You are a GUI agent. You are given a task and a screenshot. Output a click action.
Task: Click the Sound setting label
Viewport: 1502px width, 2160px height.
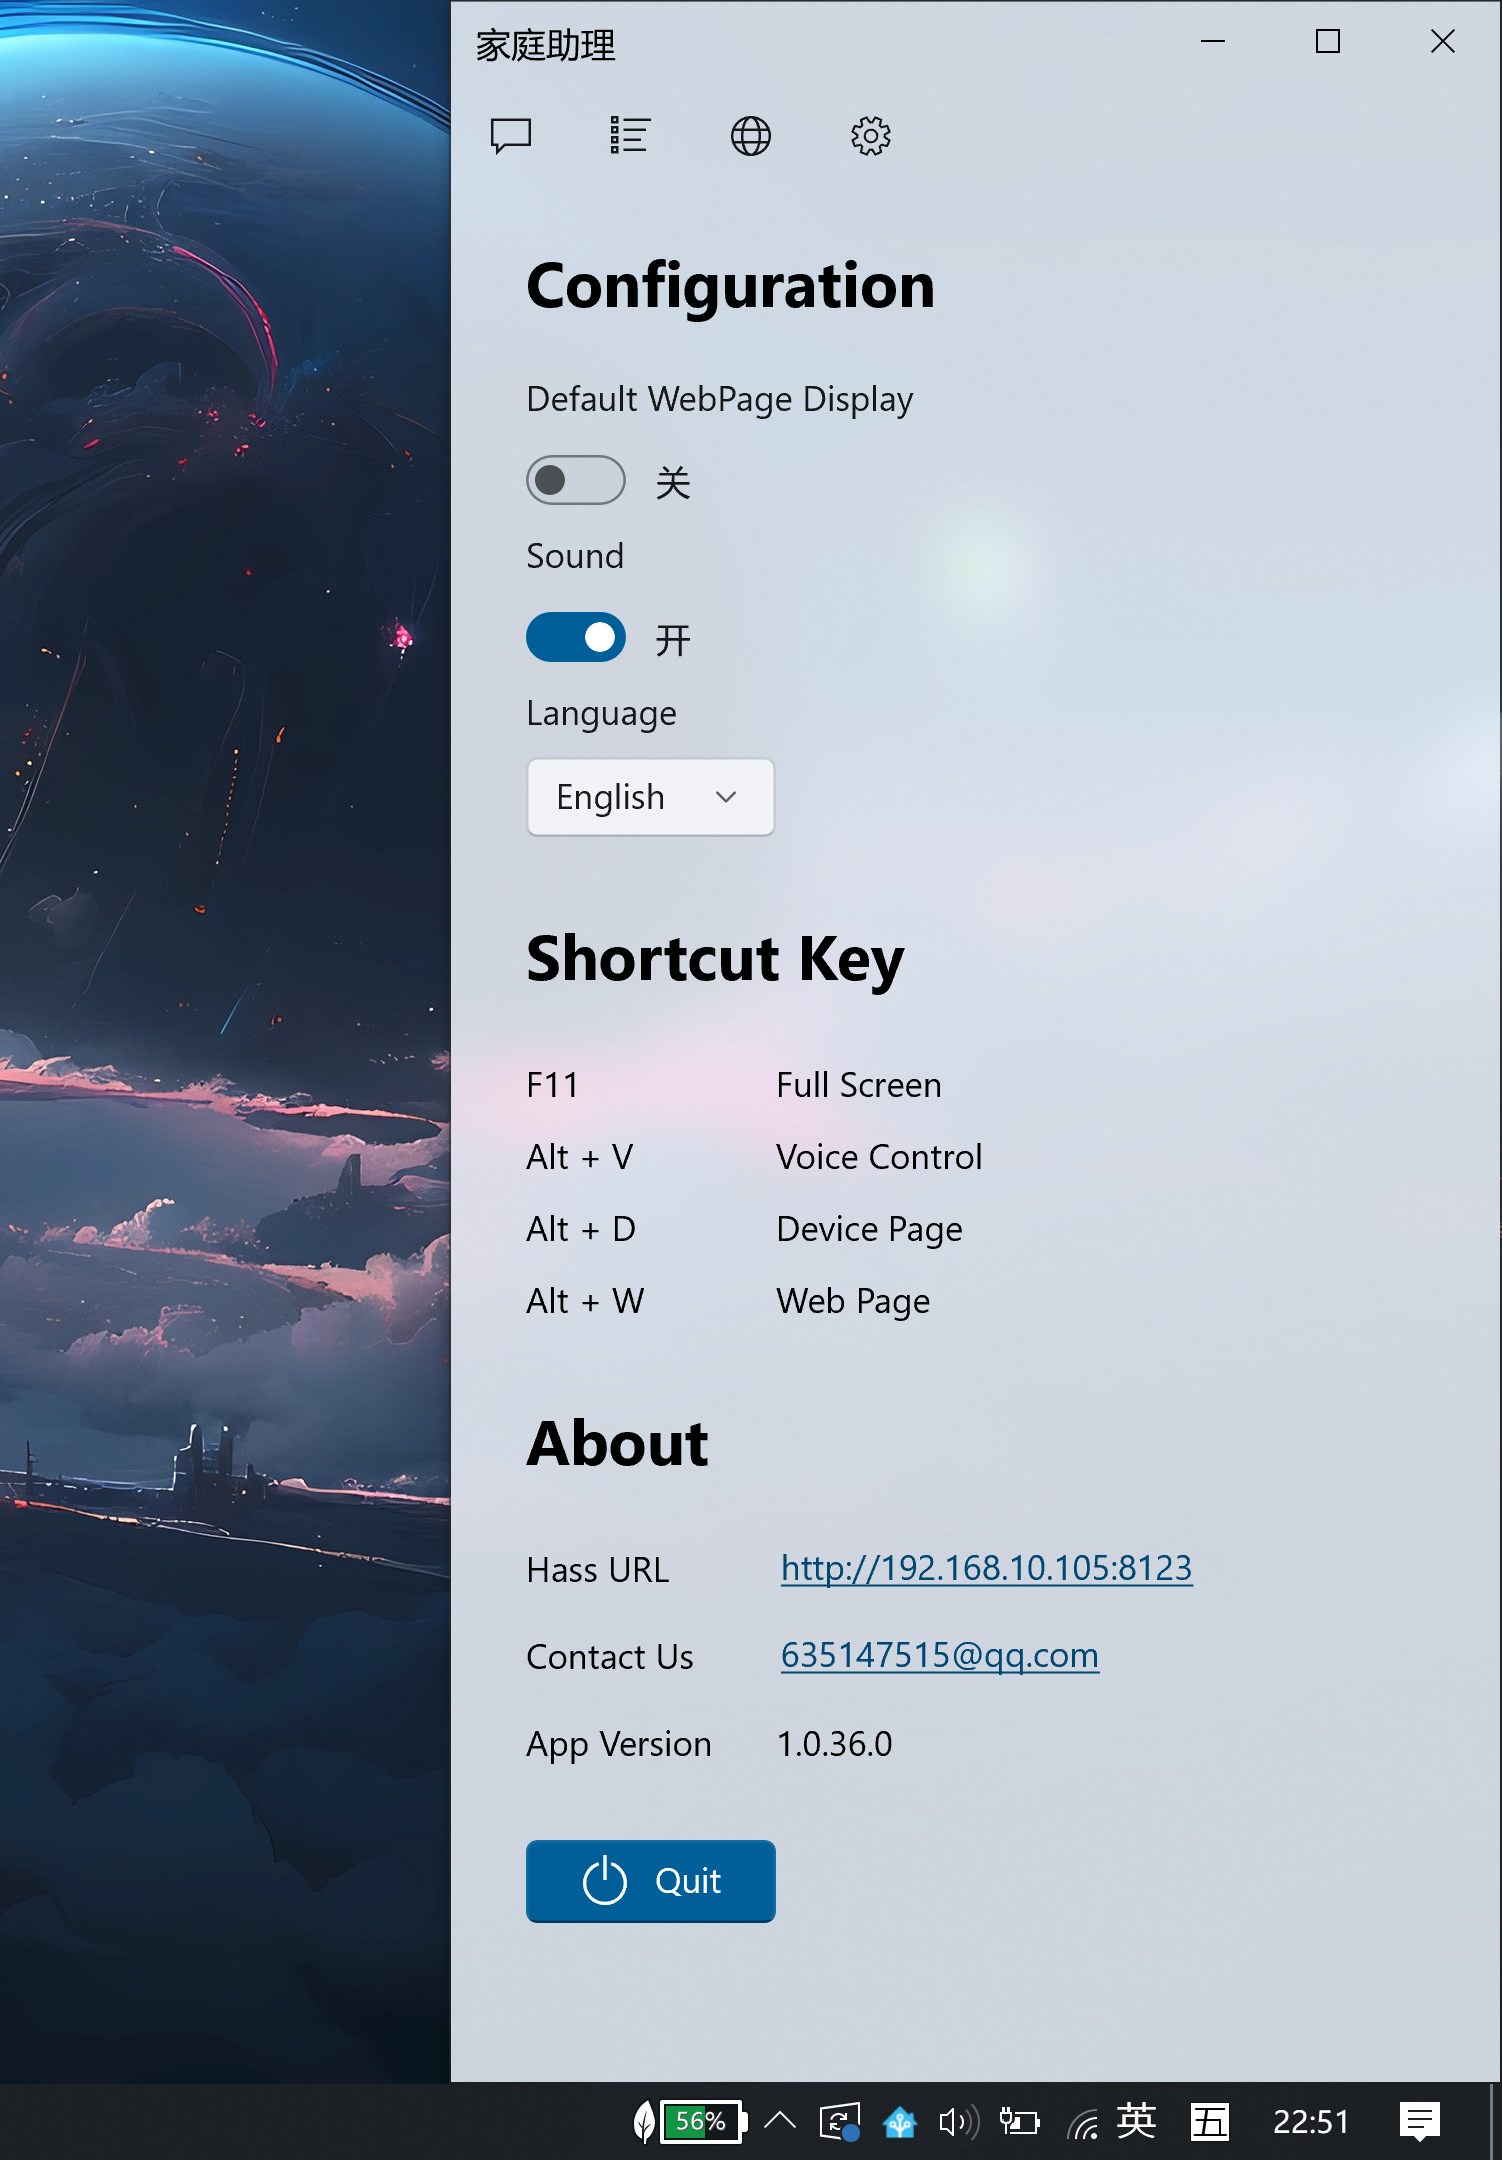point(575,556)
